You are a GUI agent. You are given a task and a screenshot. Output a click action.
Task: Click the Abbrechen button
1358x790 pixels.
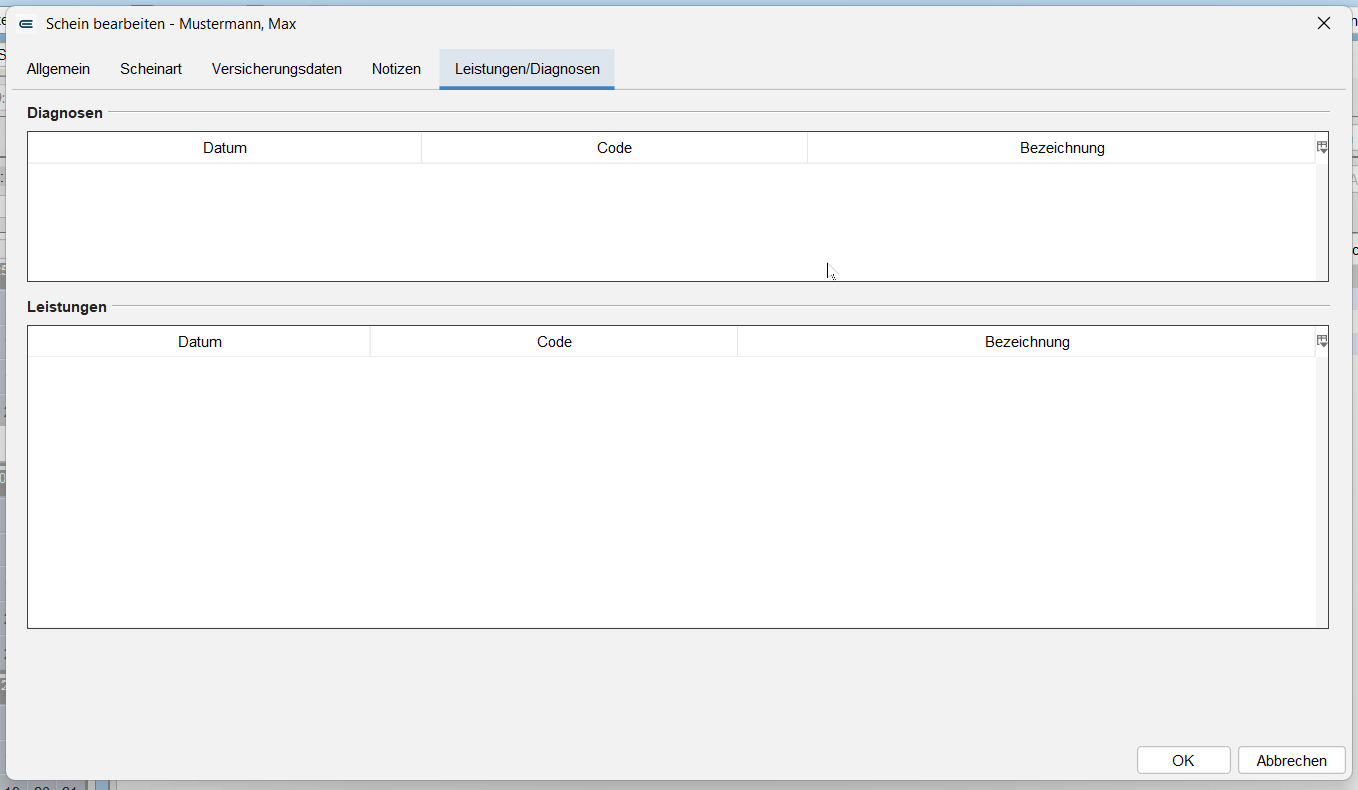click(1291, 760)
